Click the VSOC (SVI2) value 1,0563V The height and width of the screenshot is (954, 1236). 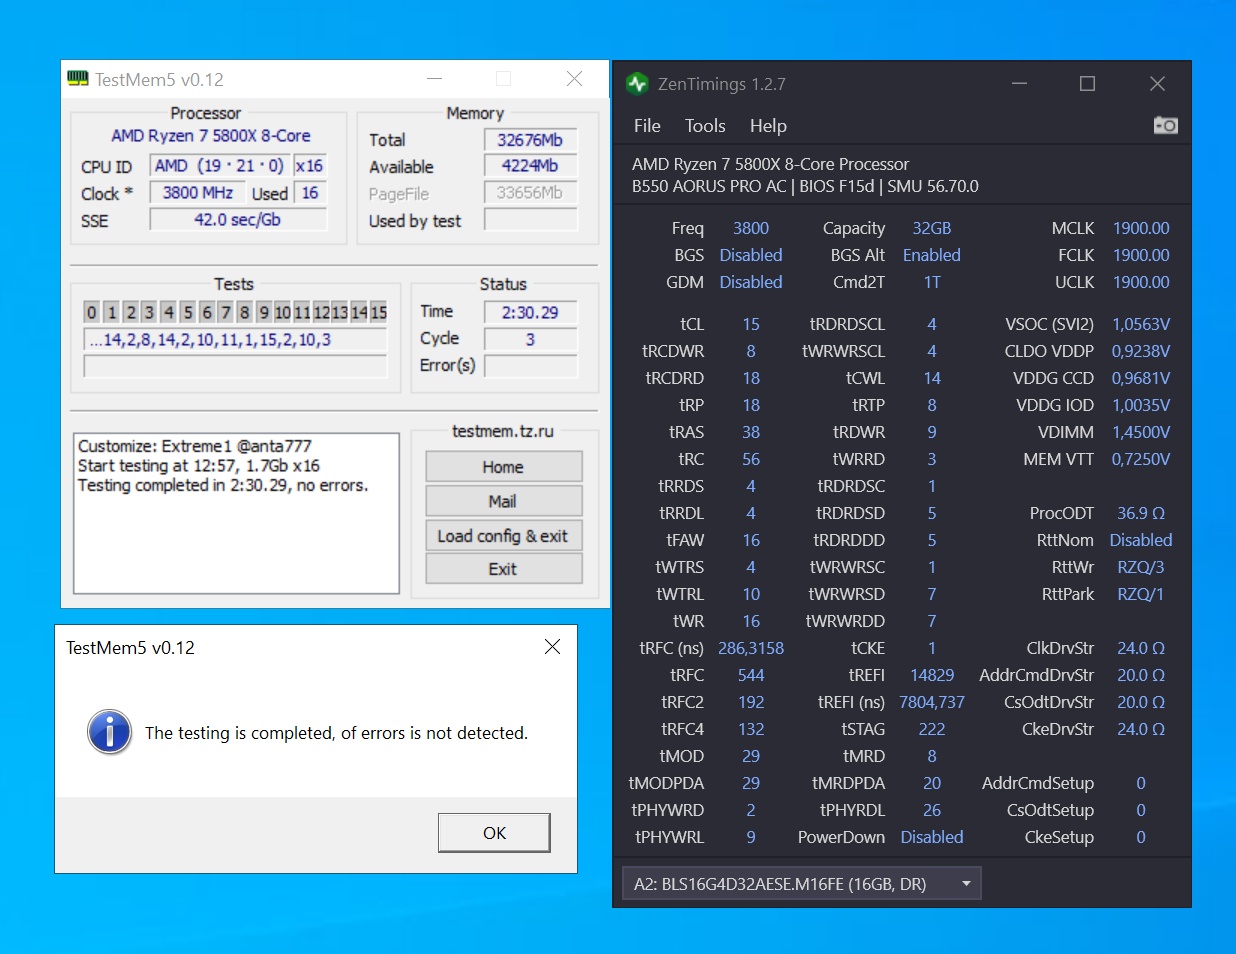(1141, 324)
